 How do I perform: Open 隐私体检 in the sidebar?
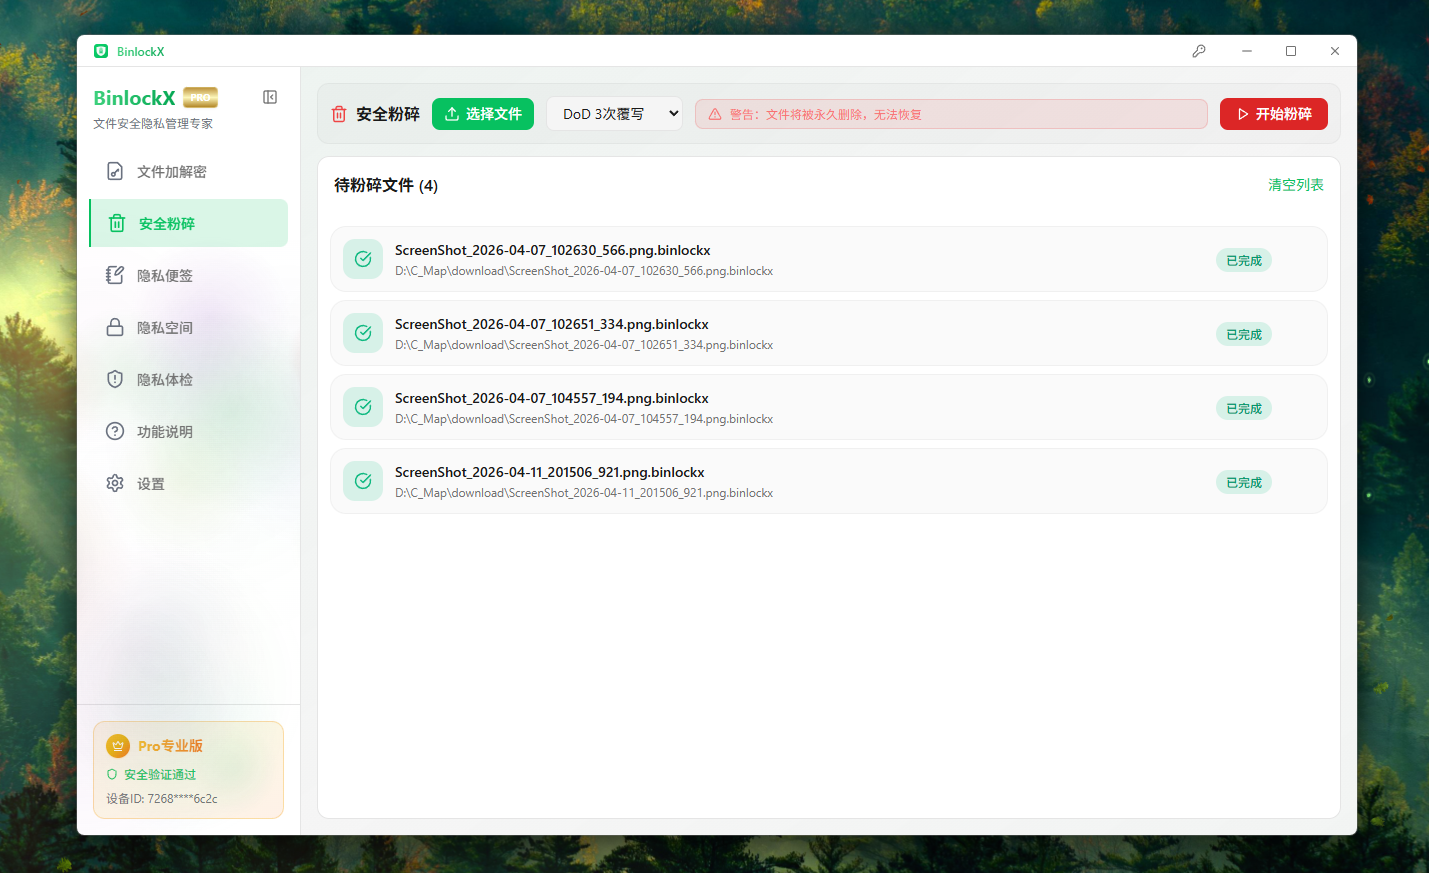pyautogui.click(x=189, y=379)
